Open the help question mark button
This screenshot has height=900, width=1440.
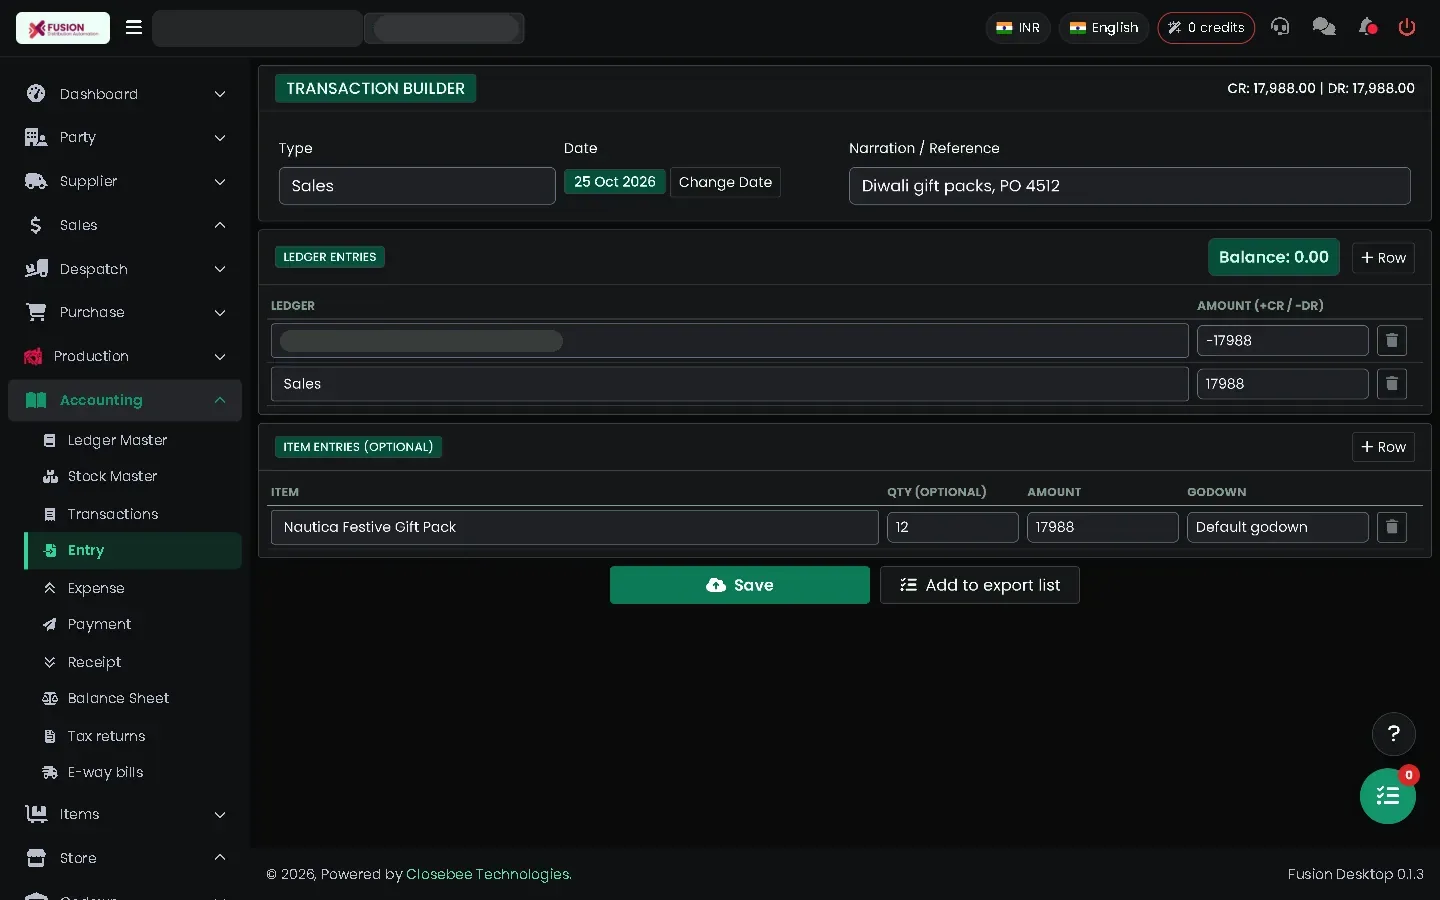1394,734
